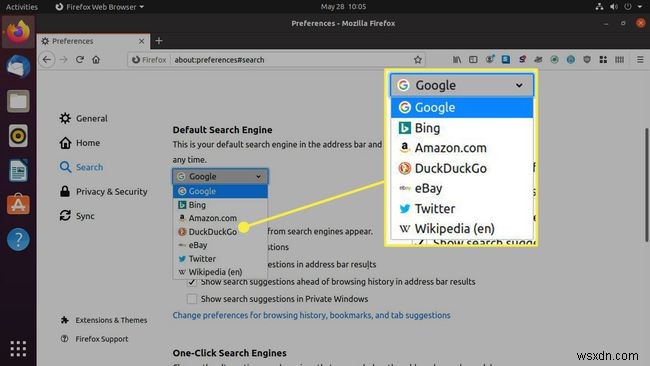Click the preferences page vertical scrollbar
Viewport: 650px width, 366px height.
point(646,185)
